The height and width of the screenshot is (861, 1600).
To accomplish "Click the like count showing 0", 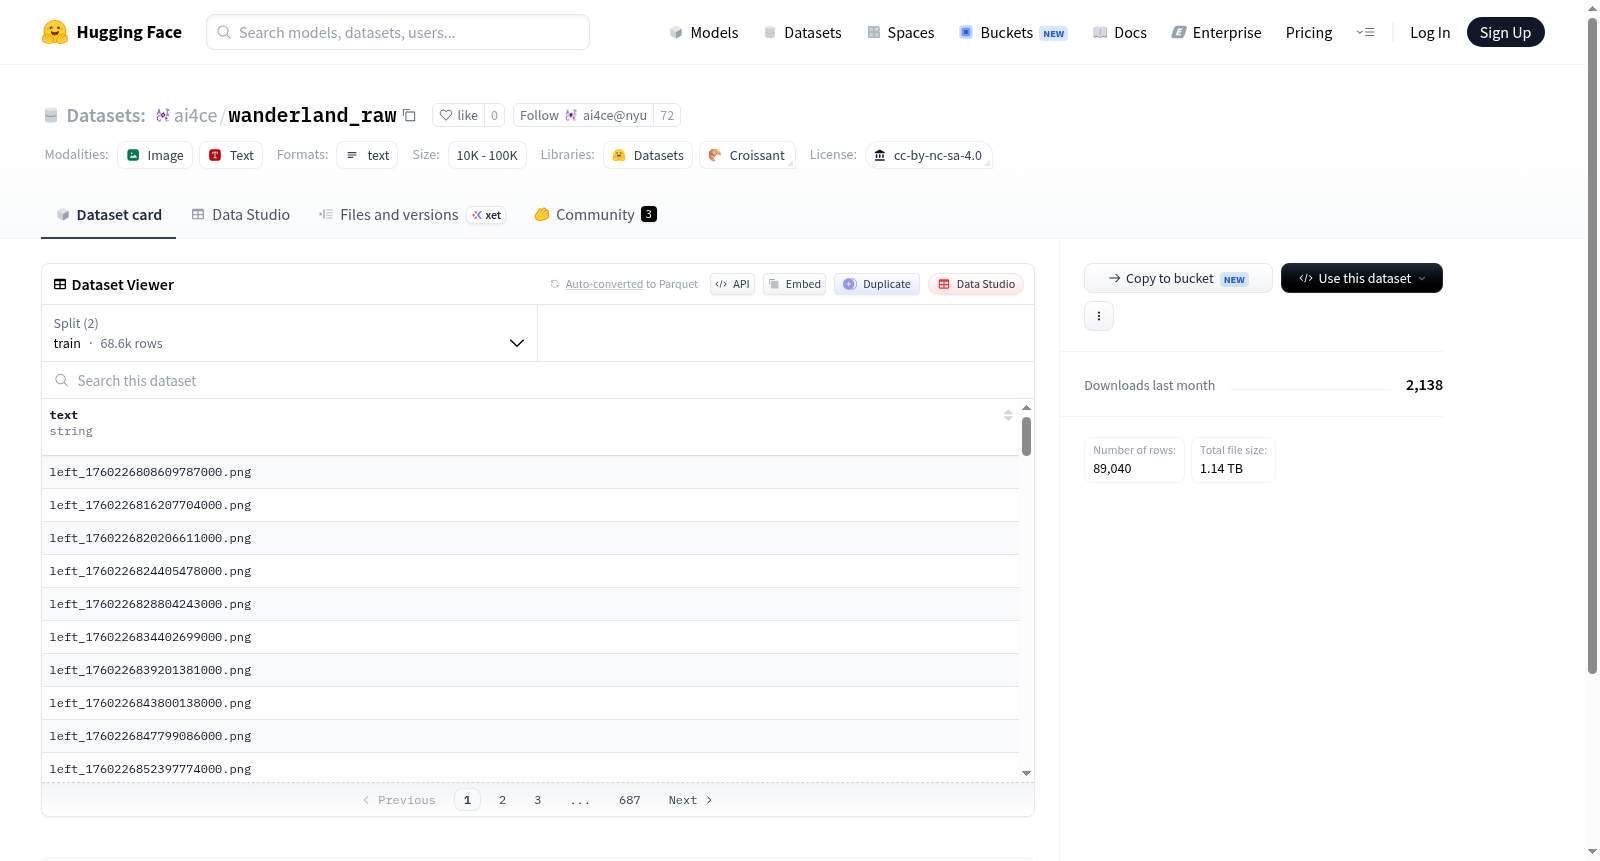I will [494, 115].
